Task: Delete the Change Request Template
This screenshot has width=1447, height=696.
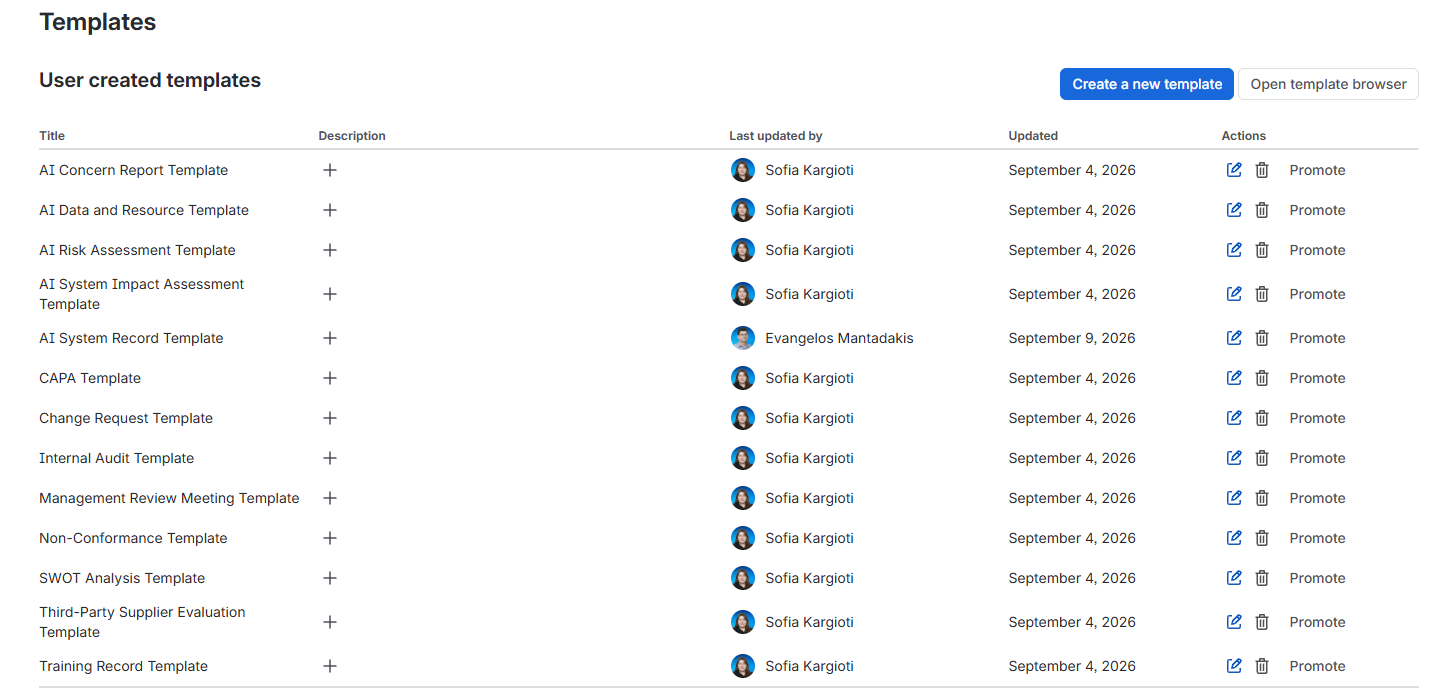Action: coord(1262,418)
